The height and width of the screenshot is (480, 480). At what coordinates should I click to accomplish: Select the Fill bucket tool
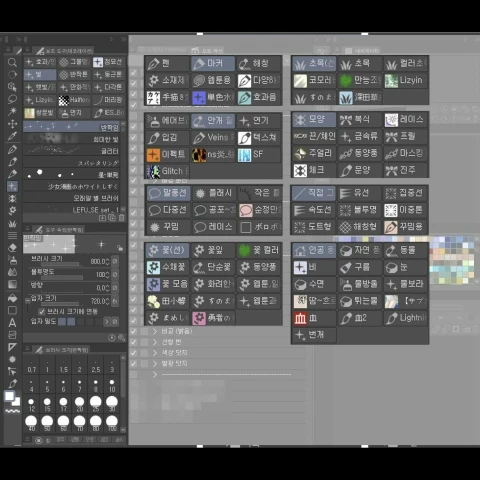click(x=12, y=298)
